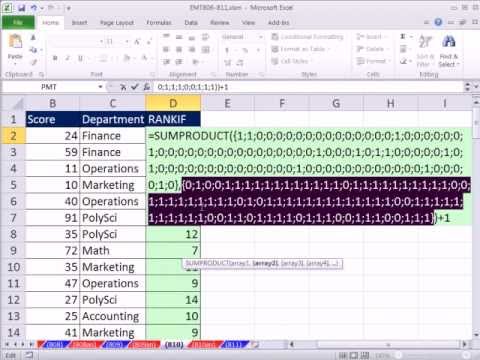Click the Clear eraser icon
480x360 pixels.
403,61
